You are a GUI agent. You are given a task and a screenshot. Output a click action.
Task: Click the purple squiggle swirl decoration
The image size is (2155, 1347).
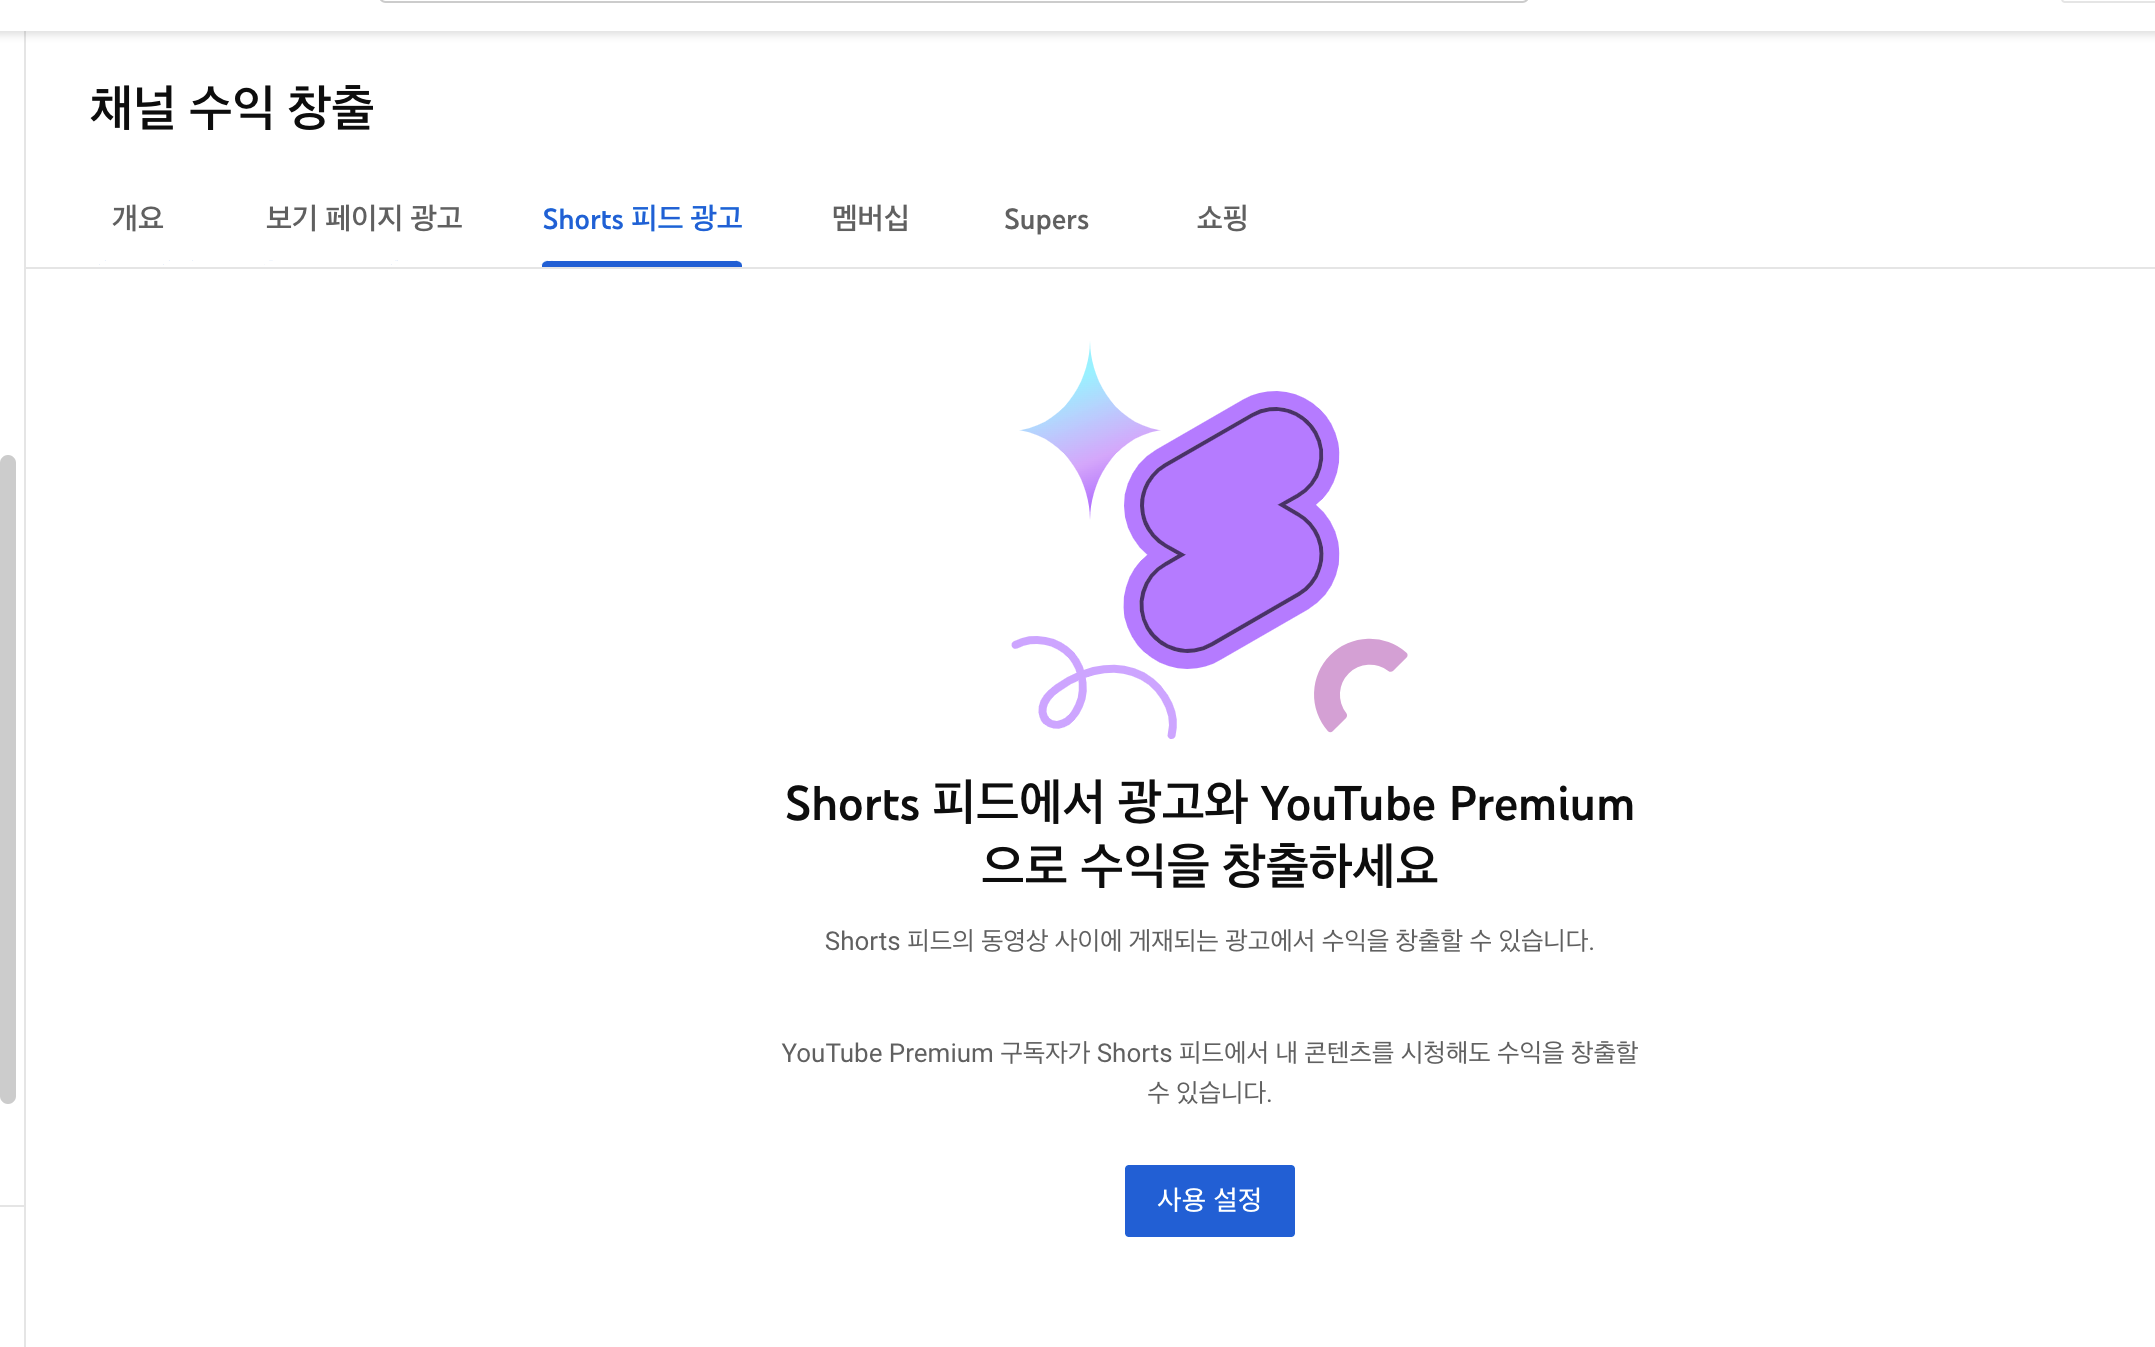[1094, 686]
